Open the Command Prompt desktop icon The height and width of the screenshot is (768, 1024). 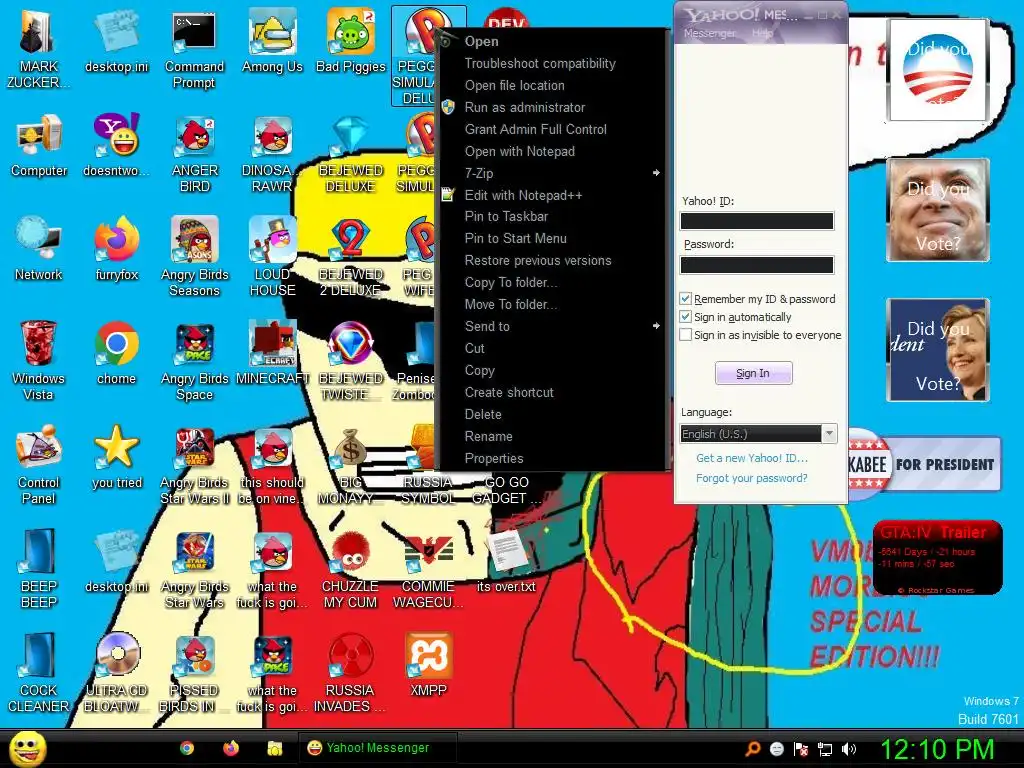click(x=194, y=50)
